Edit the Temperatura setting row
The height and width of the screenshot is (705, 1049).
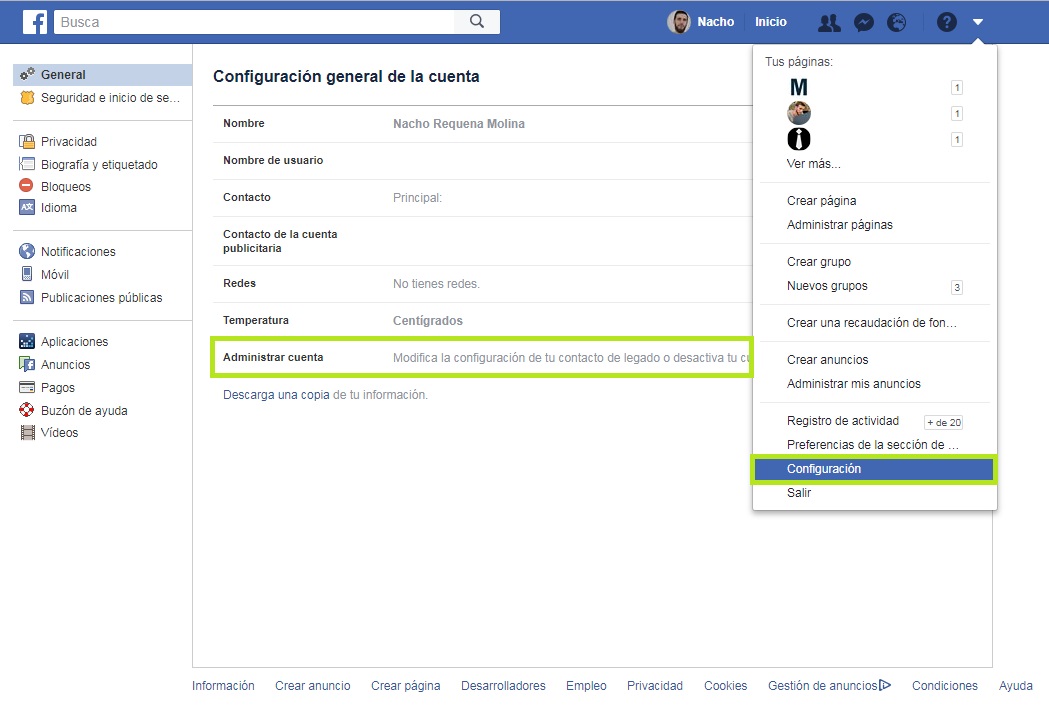480,321
